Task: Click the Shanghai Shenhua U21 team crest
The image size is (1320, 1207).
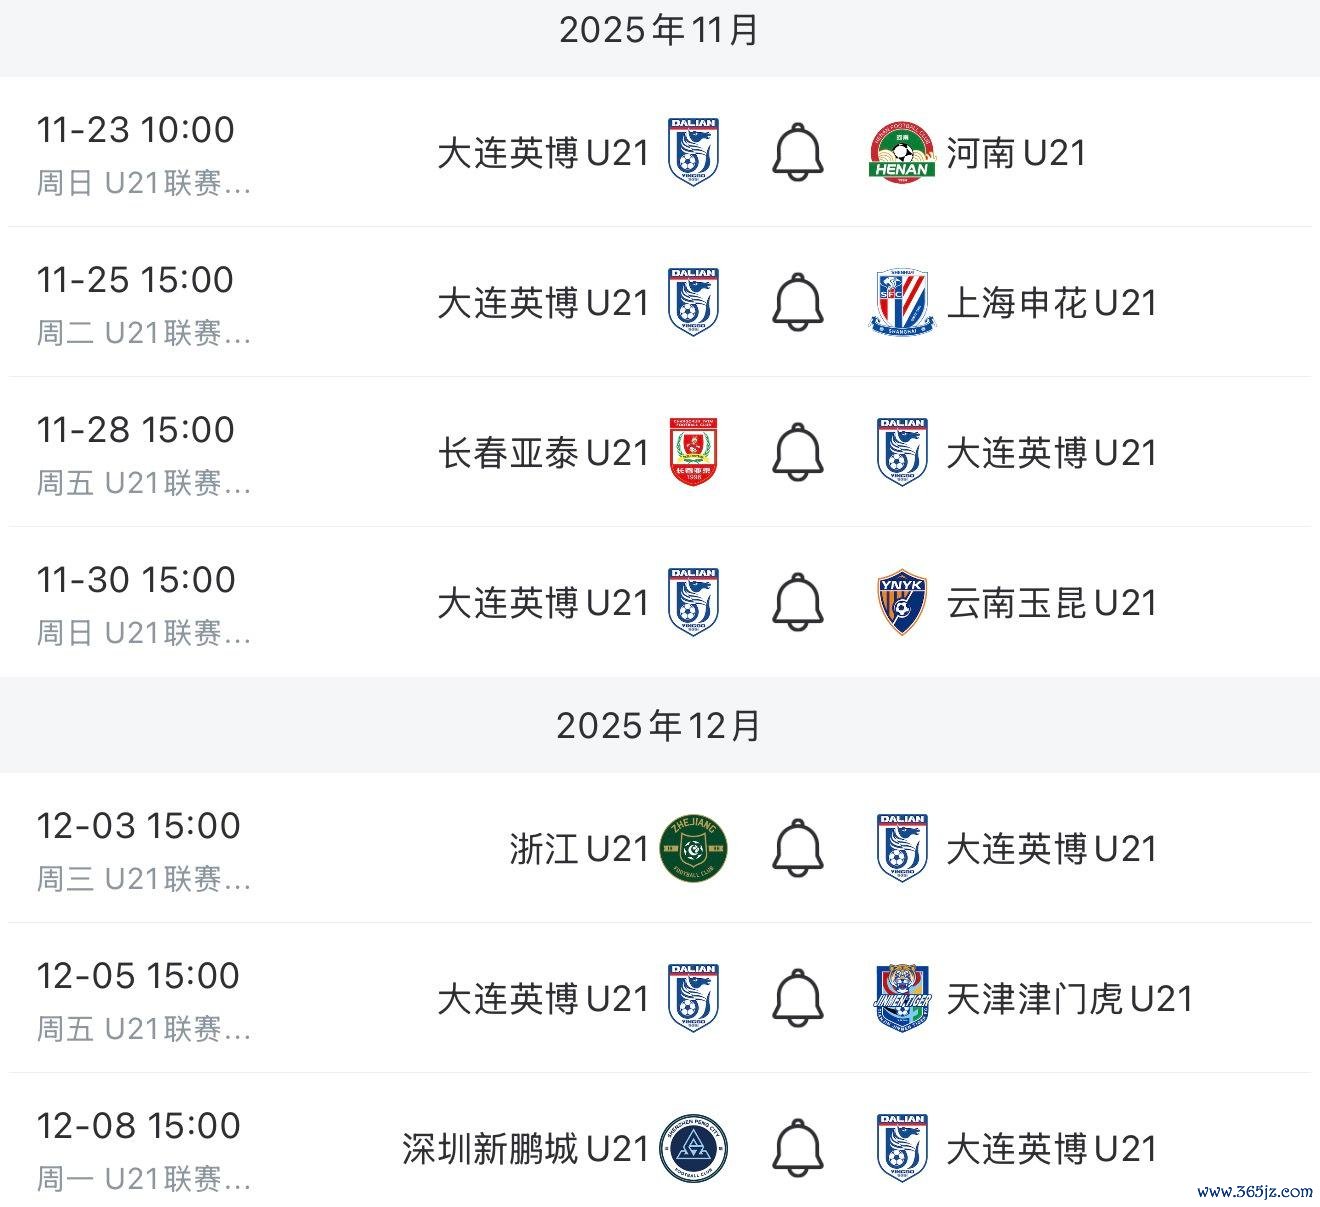Action: pyautogui.click(x=901, y=302)
